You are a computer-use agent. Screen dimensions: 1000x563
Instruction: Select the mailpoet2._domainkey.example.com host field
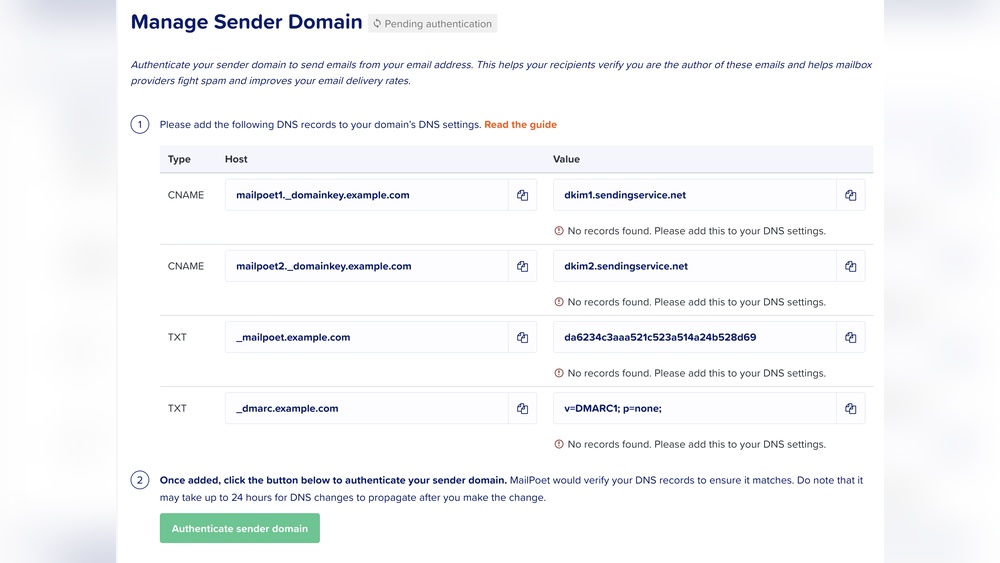click(x=367, y=267)
